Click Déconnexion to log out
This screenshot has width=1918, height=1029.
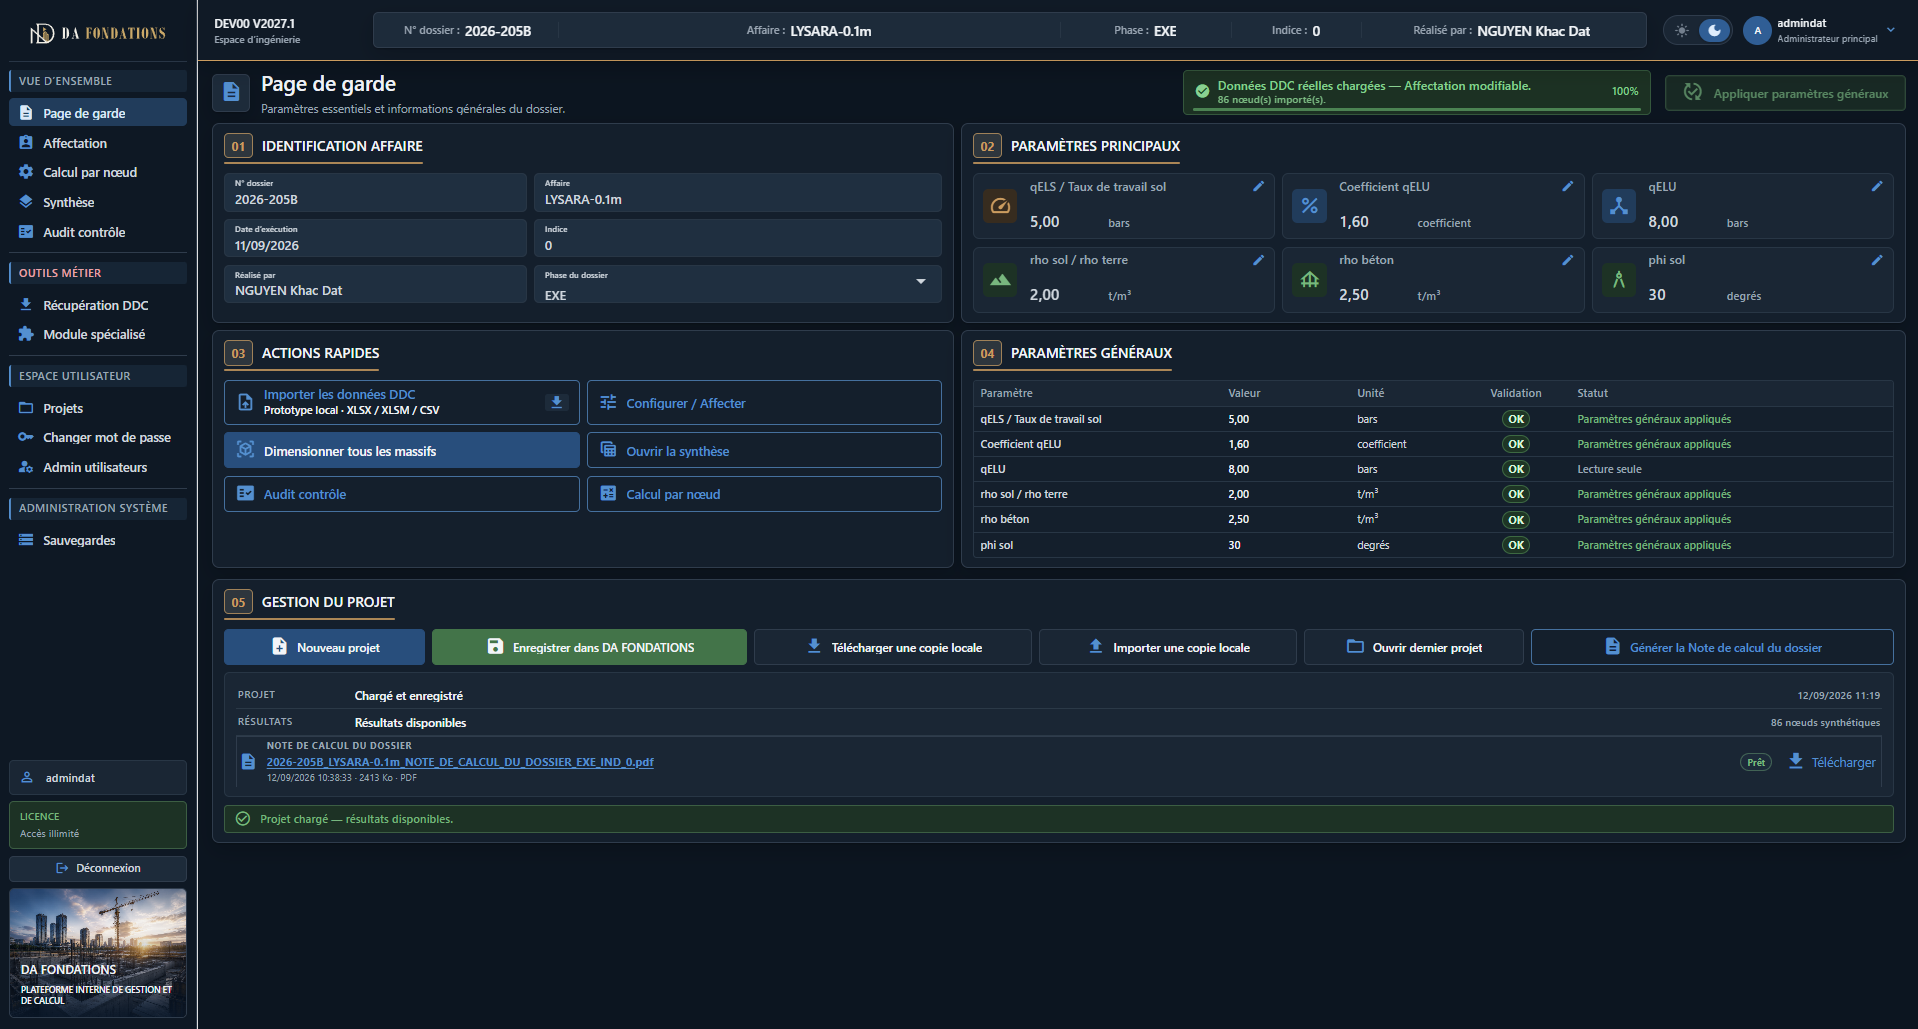[x=98, y=868]
